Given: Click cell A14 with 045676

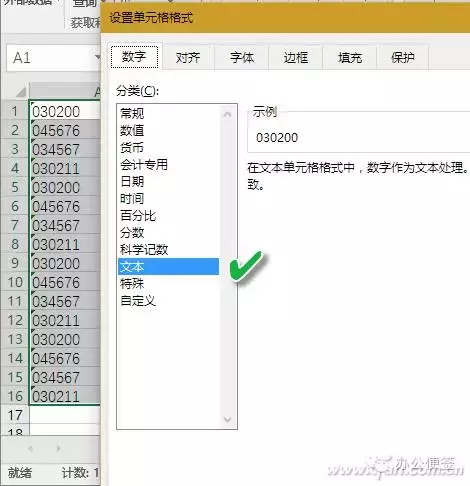Looking at the screenshot, I should [65, 358].
